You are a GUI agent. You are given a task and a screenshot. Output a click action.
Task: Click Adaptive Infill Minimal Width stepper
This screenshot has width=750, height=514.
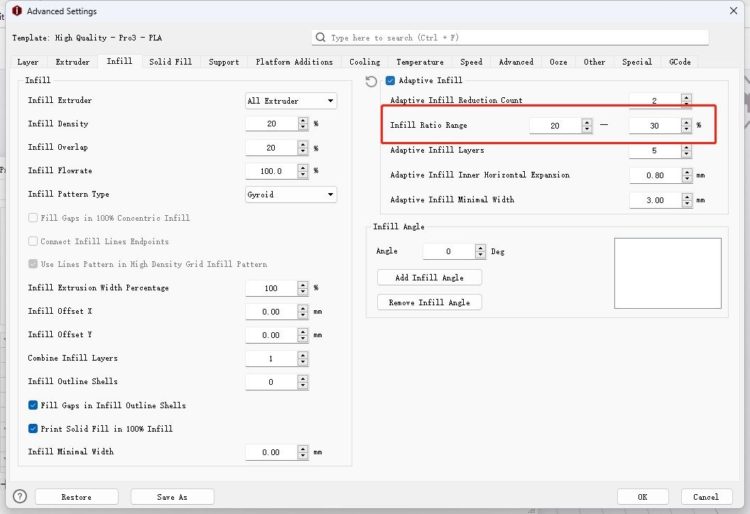click(687, 200)
